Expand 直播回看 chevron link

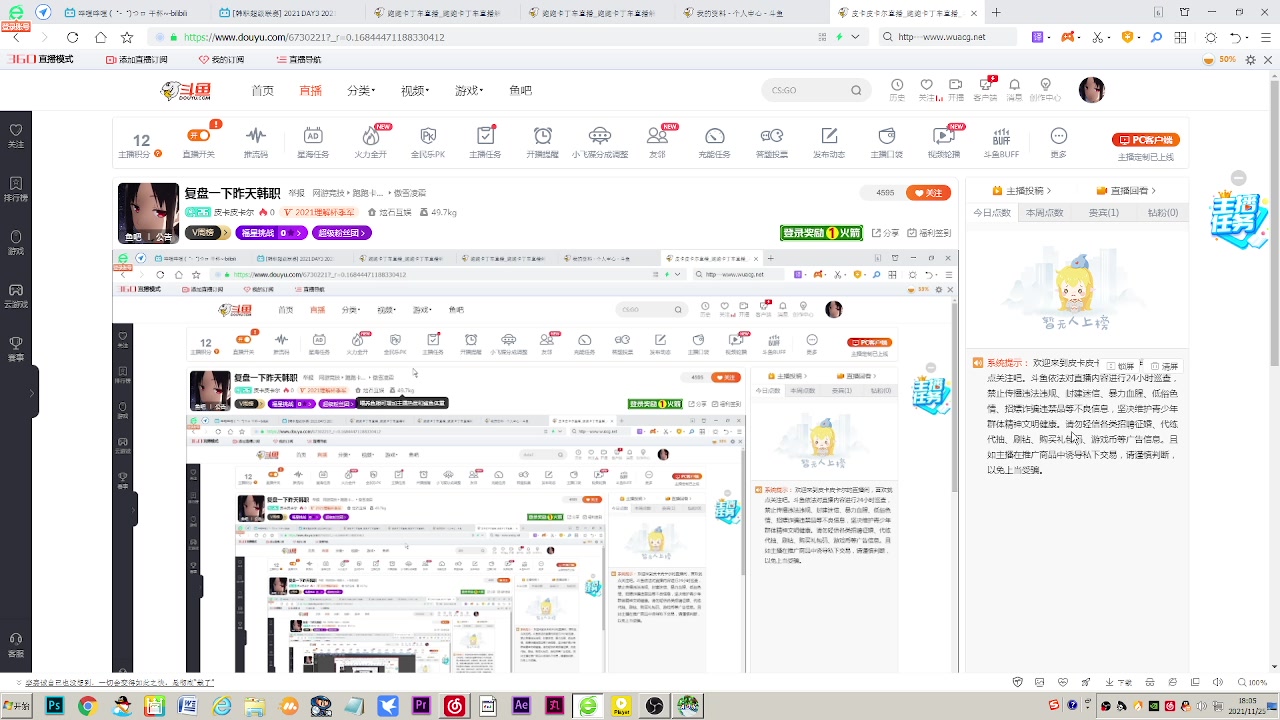click(1127, 190)
